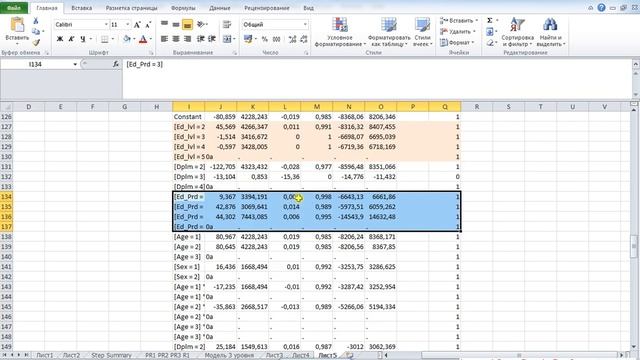Switch to the Данные tab

(x=220, y=8)
